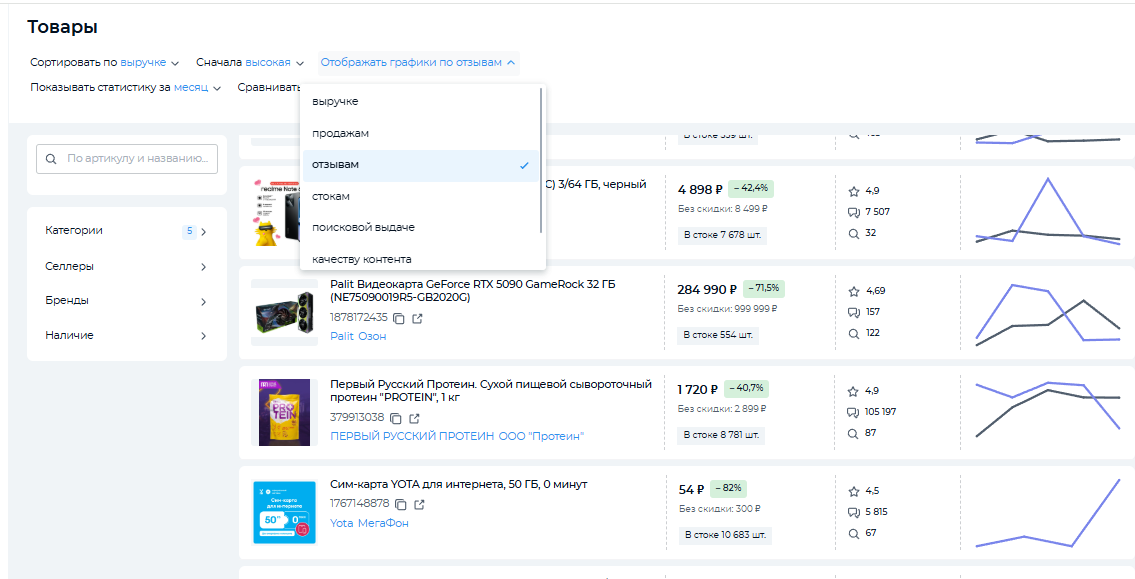Click the search magnifier icon in article field
1135x579 pixels.
pos(50,158)
